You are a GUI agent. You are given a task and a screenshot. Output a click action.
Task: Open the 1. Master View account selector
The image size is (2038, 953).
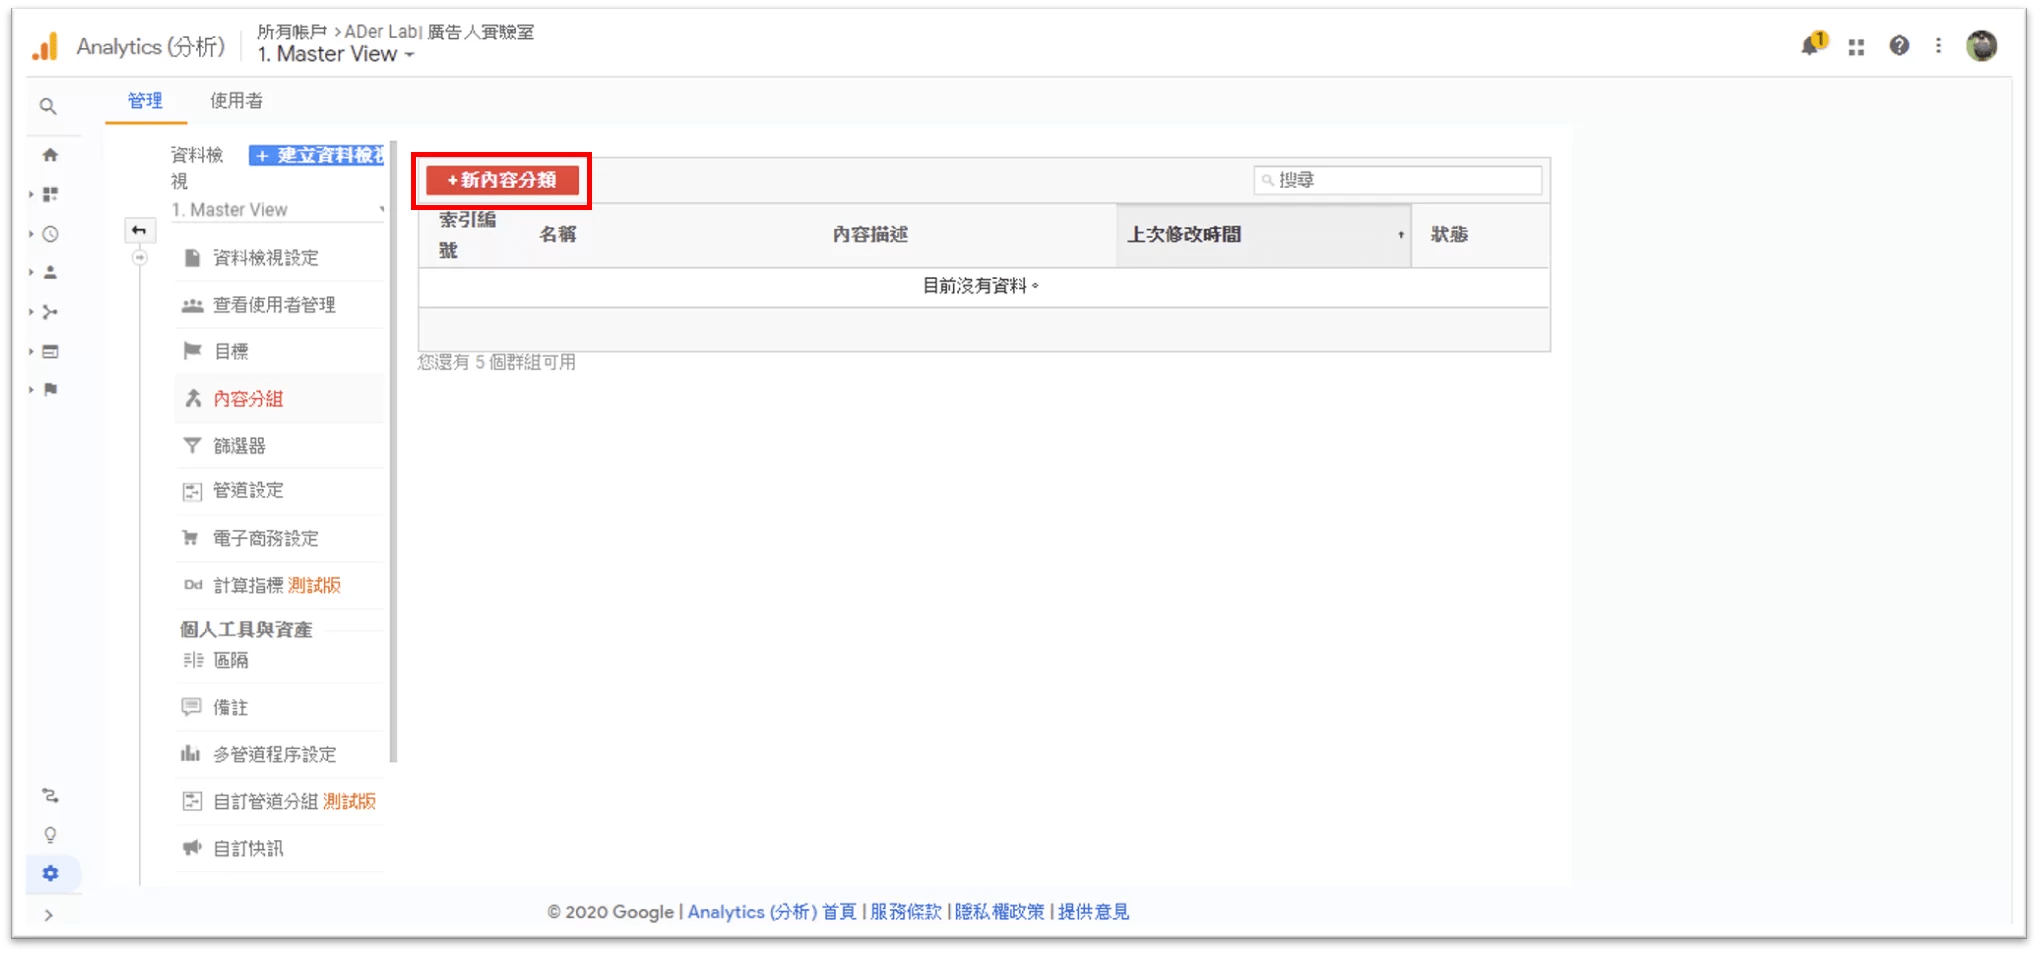pos(336,55)
